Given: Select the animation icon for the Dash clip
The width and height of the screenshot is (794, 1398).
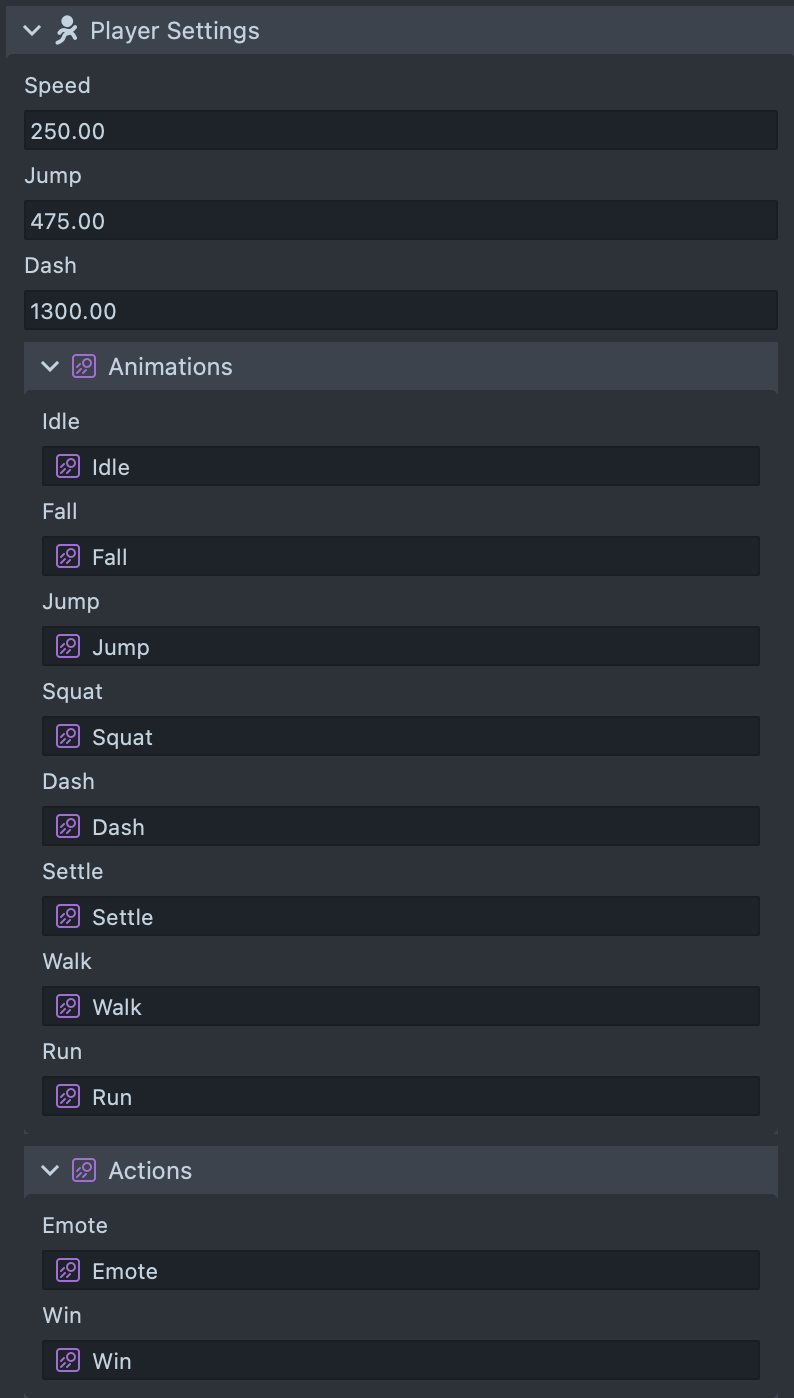Looking at the screenshot, I should tap(66, 826).
